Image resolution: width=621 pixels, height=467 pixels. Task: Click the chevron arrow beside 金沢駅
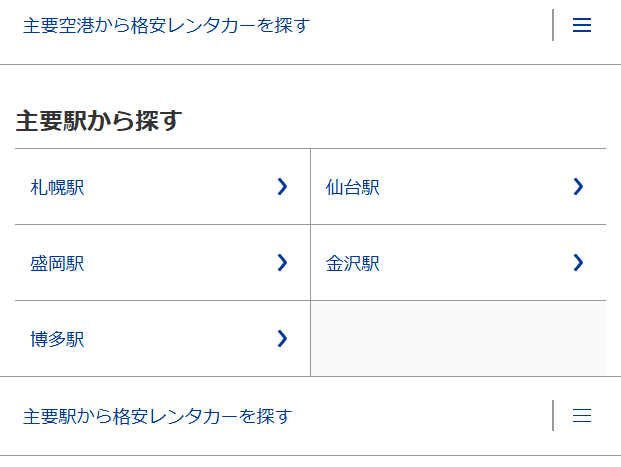577,262
